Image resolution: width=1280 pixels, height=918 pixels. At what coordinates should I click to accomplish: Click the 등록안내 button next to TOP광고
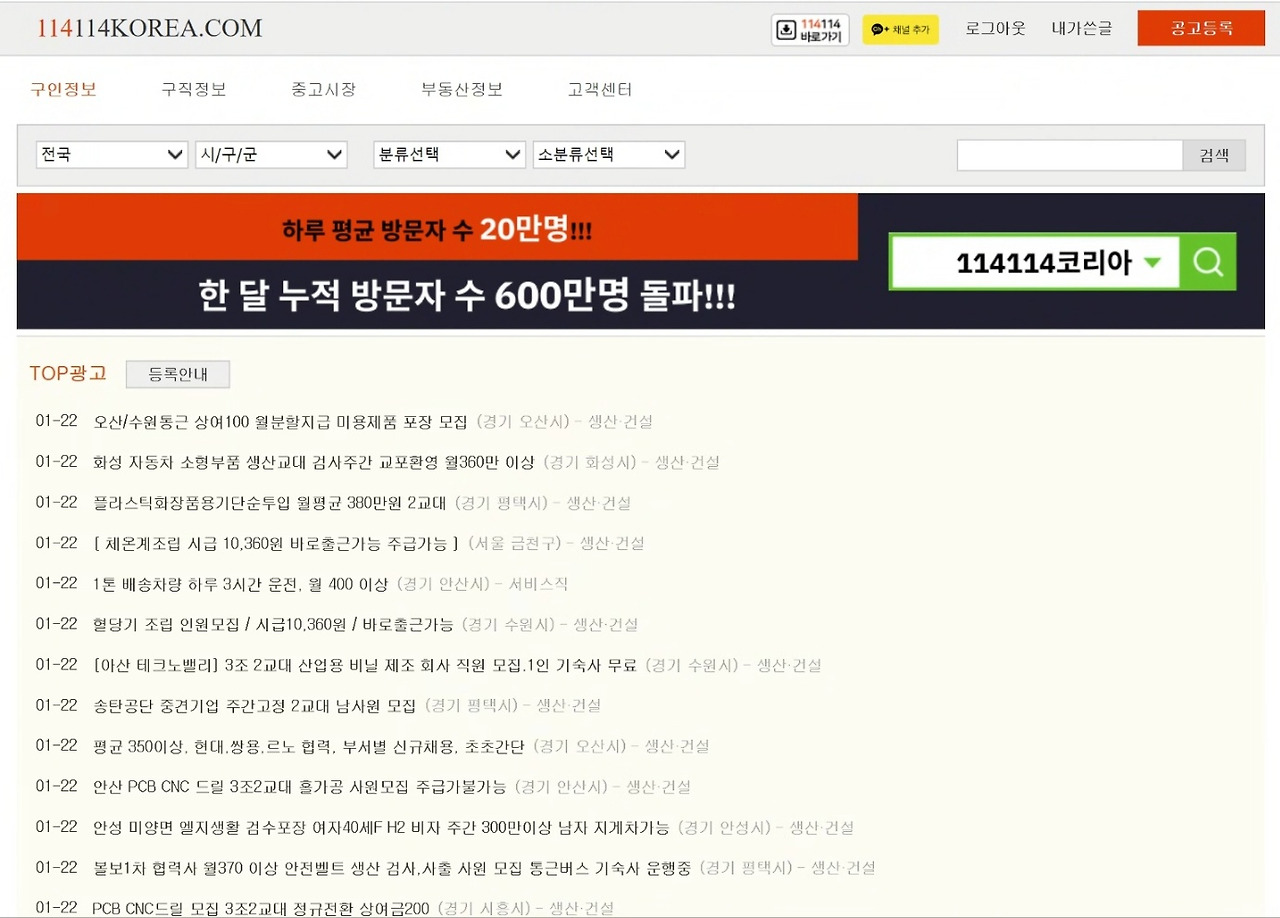coord(176,374)
